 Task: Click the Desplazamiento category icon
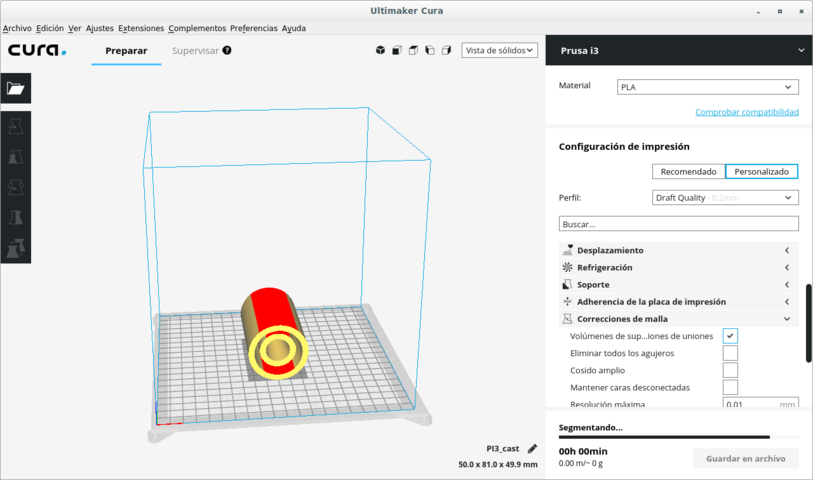568,250
